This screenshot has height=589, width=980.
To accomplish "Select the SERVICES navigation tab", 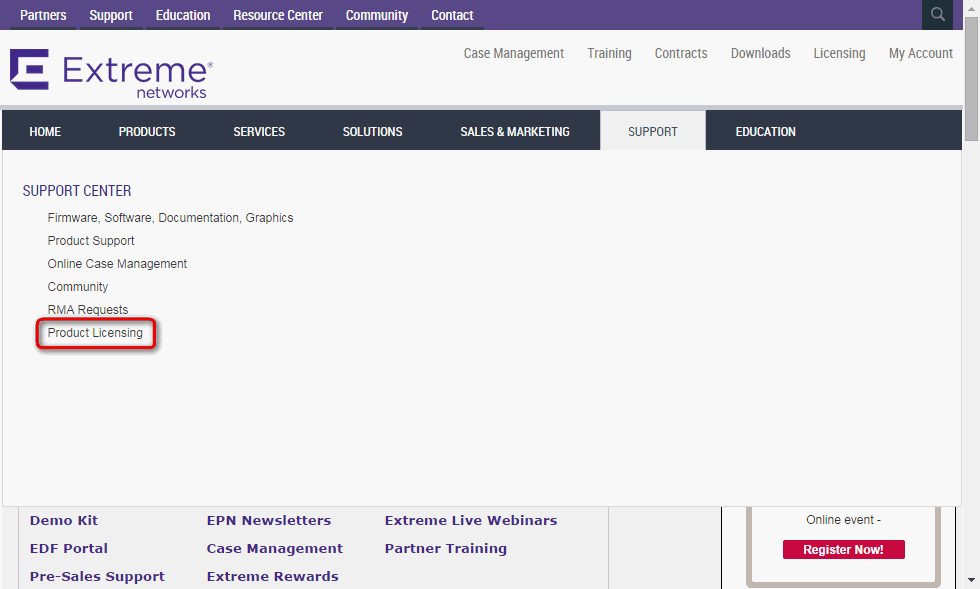I will (259, 131).
